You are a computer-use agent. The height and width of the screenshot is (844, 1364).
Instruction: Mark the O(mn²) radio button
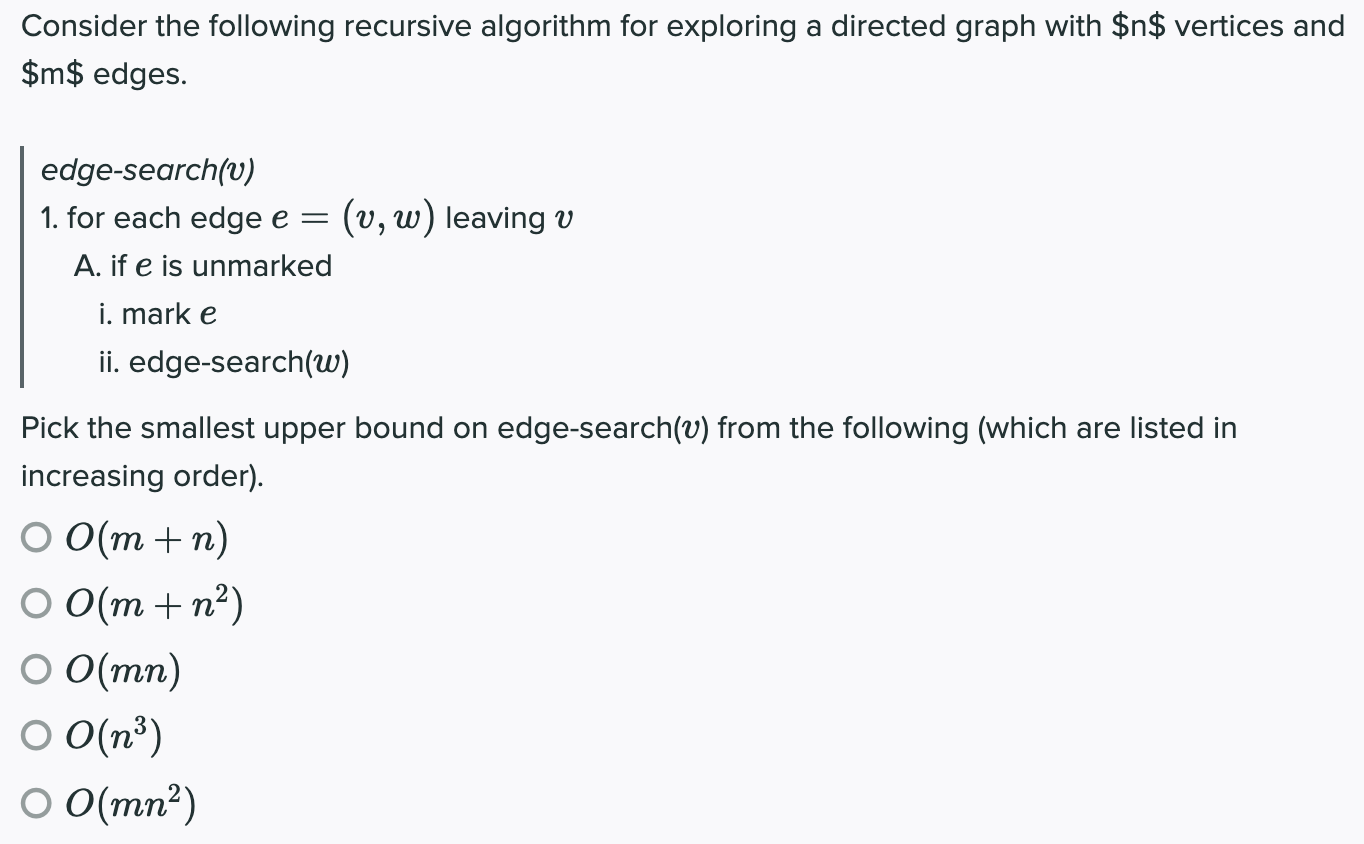[36, 802]
